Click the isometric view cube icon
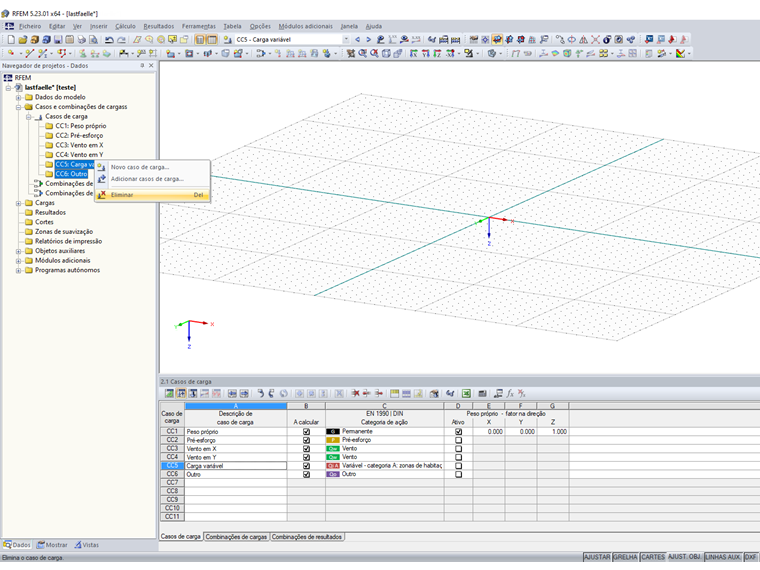 (x=386, y=53)
